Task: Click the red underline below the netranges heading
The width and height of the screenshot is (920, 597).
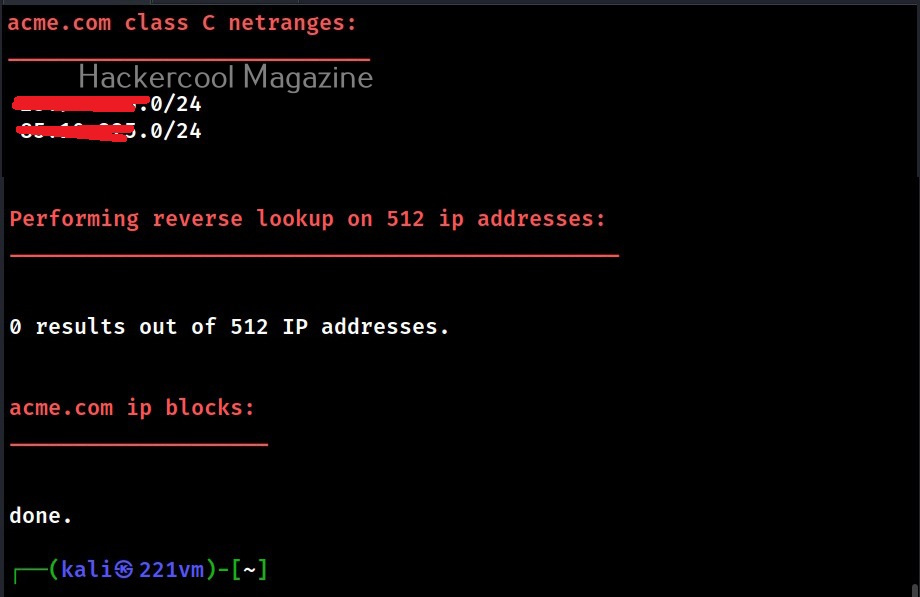Action: 190,60
